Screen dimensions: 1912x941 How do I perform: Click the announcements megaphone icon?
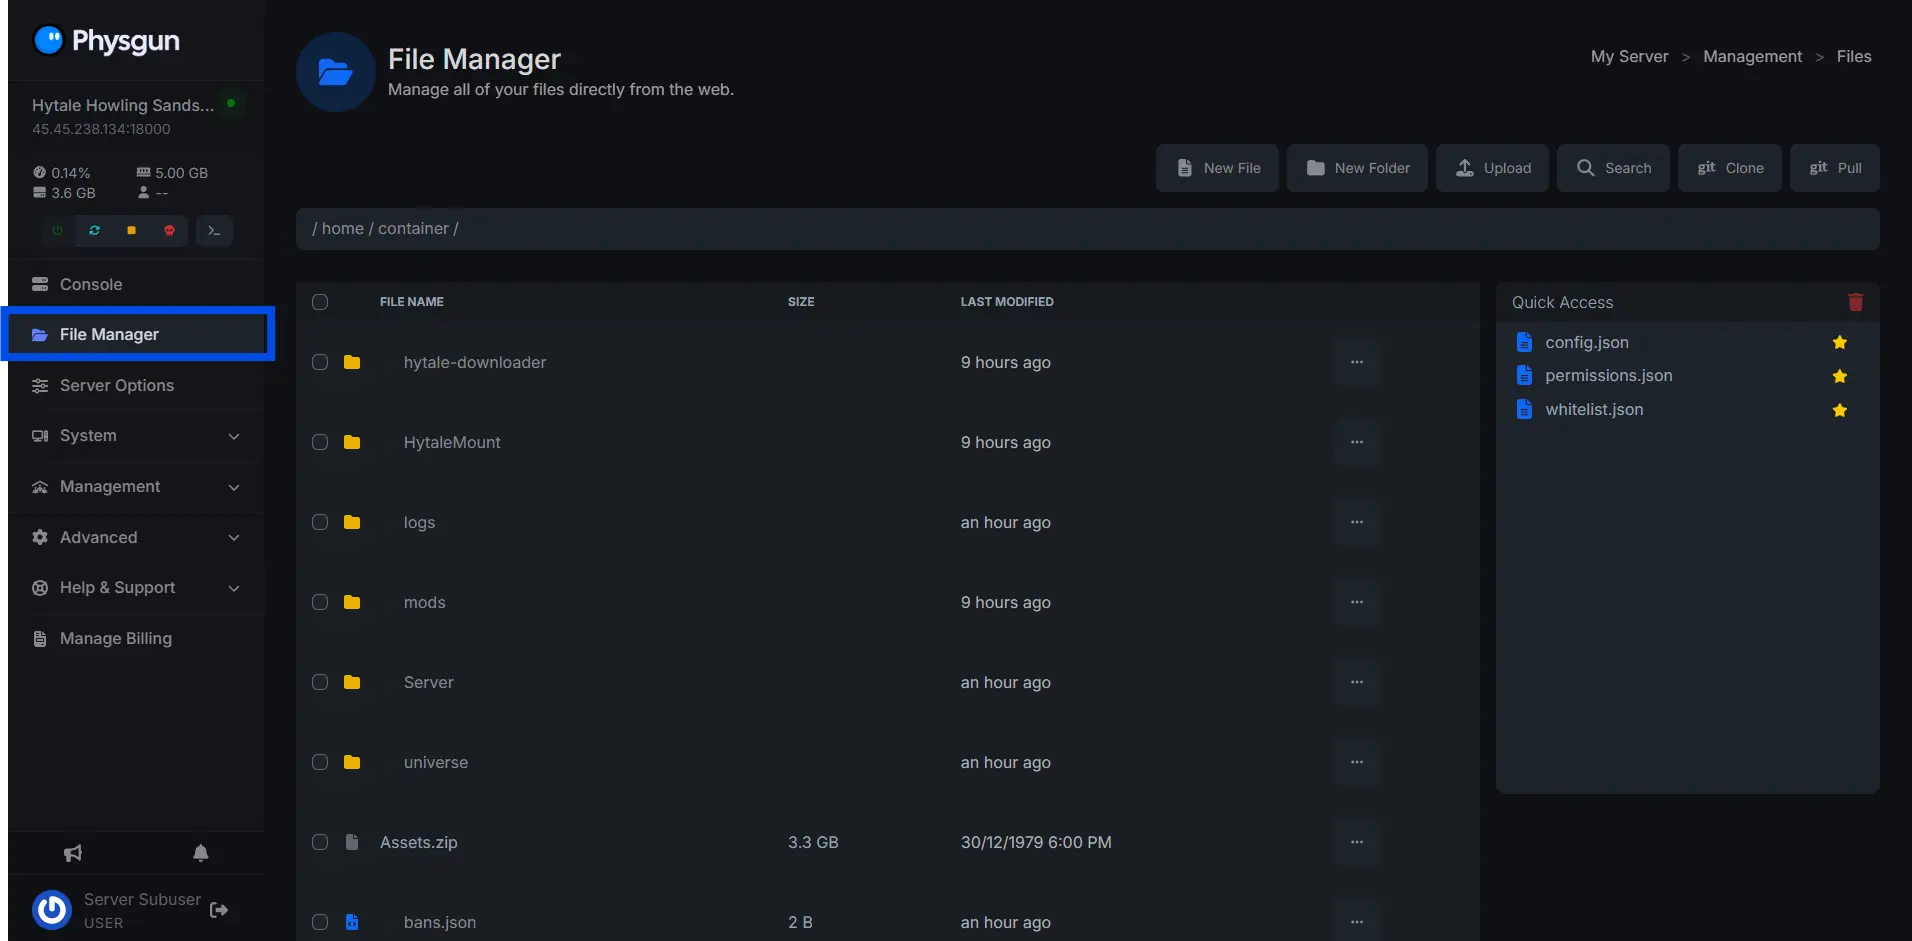coord(73,853)
